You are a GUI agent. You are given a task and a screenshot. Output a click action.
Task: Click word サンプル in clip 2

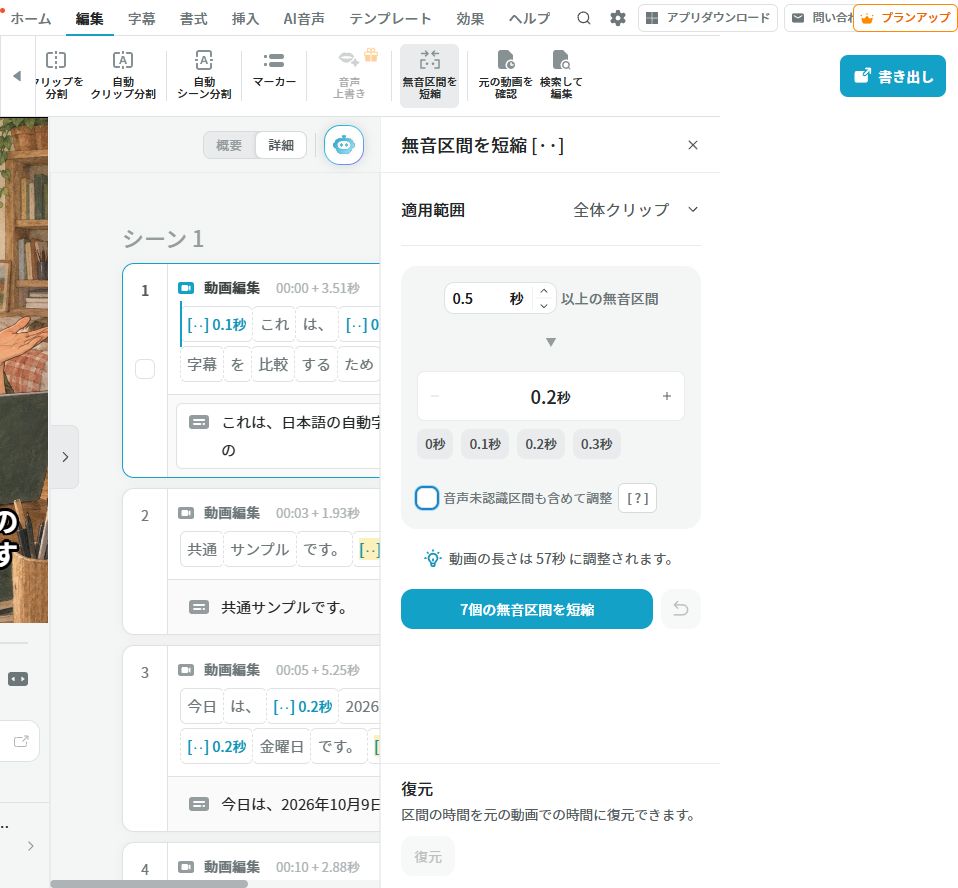coord(260,549)
